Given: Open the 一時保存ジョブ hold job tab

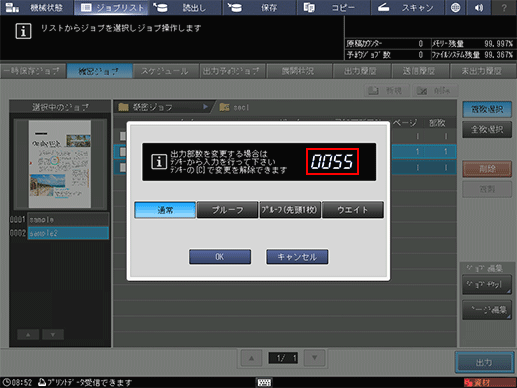Looking at the screenshot, I should click(x=33, y=71).
